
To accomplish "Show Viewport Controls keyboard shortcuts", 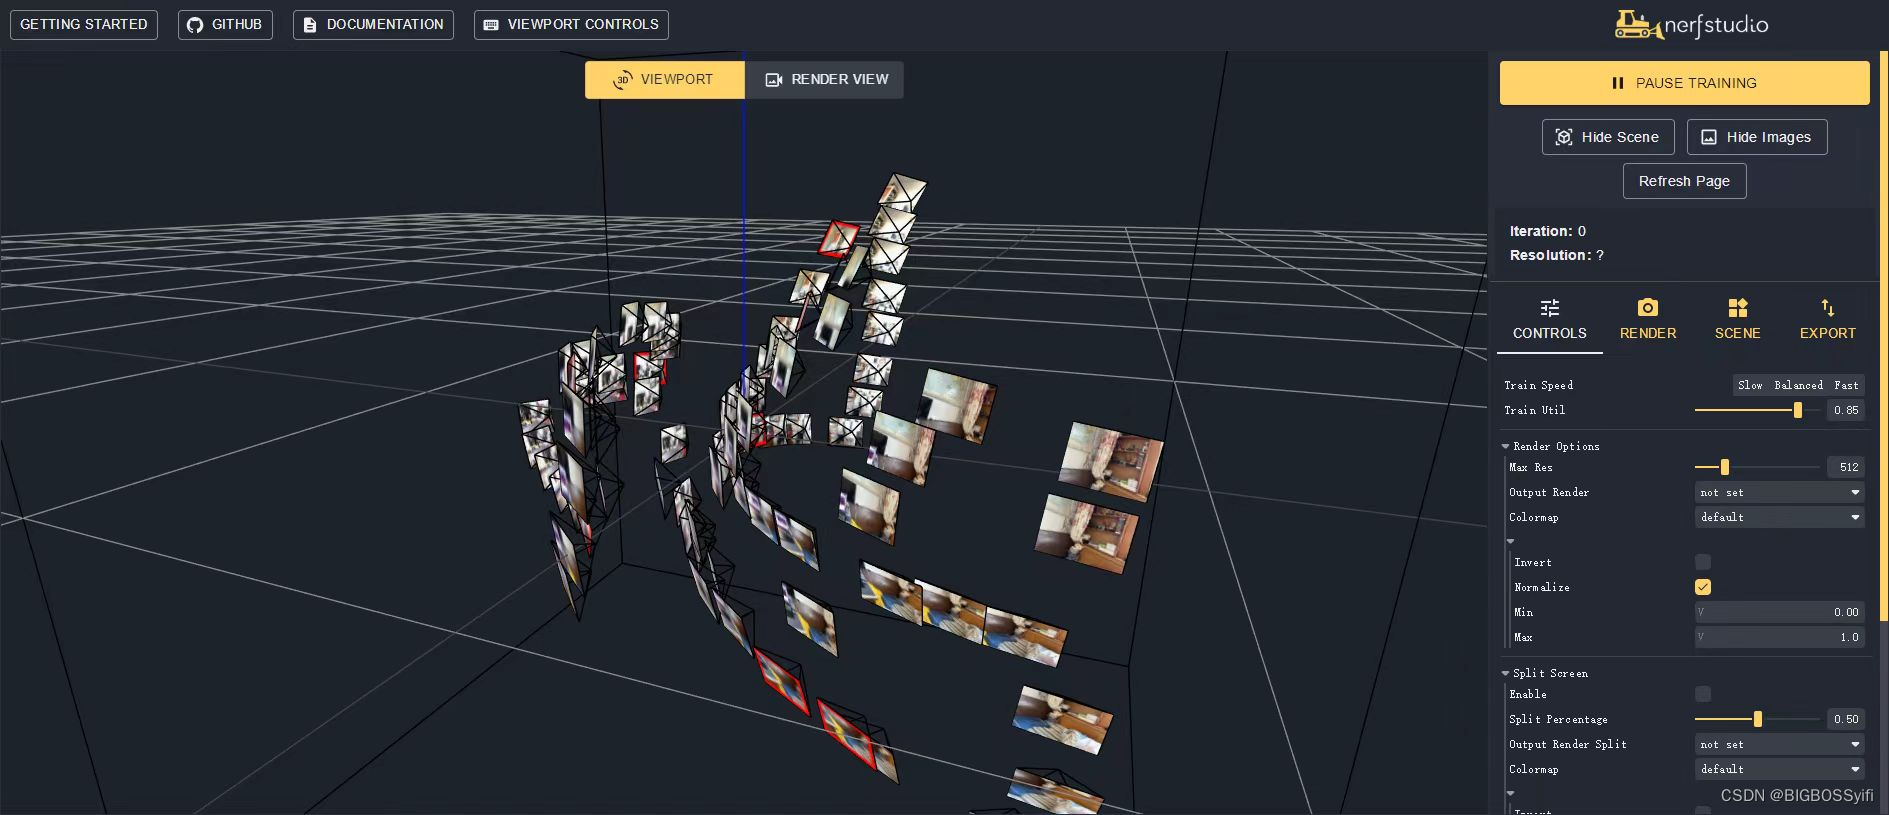I will (571, 25).
